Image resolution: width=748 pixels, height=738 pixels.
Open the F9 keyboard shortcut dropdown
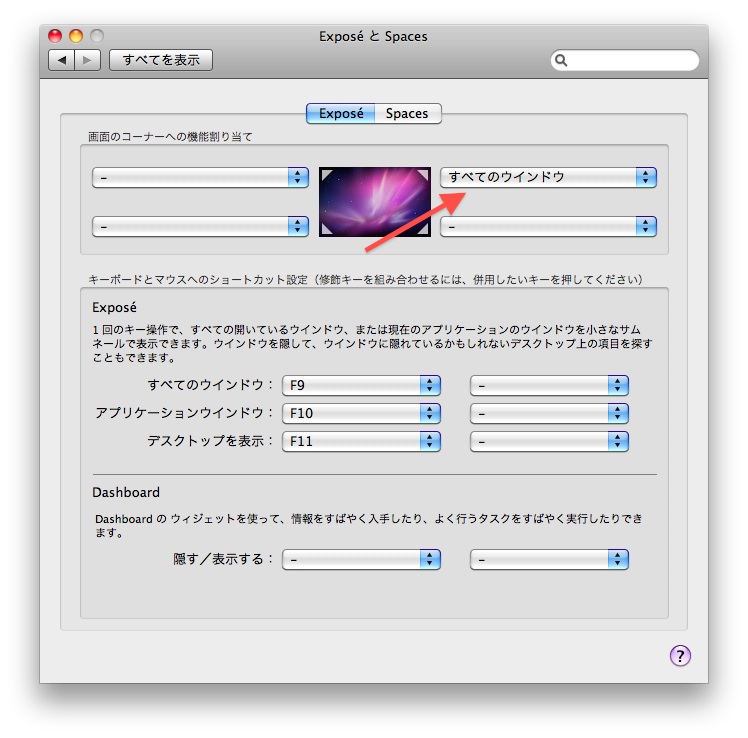tap(361, 385)
